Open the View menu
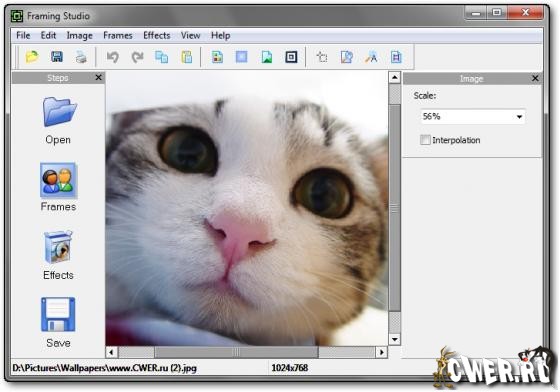The width and height of the screenshot is (560, 392). pos(190,35)
